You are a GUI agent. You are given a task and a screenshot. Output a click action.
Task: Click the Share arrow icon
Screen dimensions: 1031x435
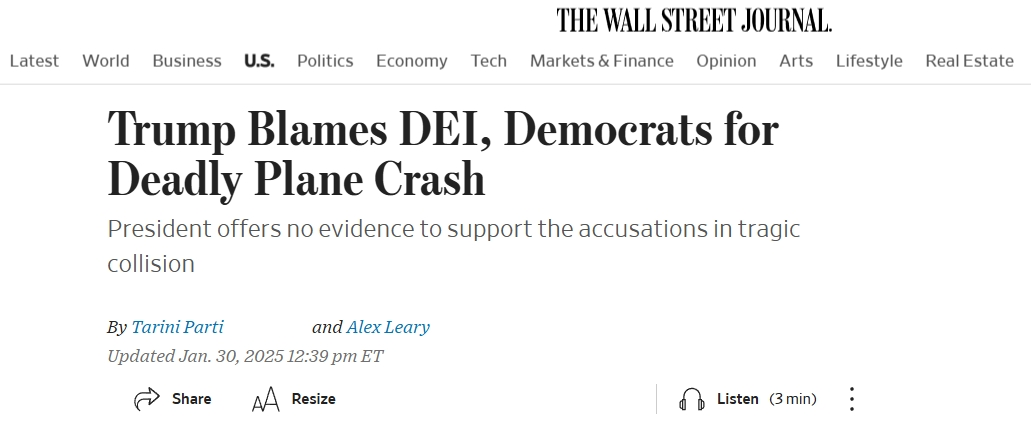click(147, 399)
